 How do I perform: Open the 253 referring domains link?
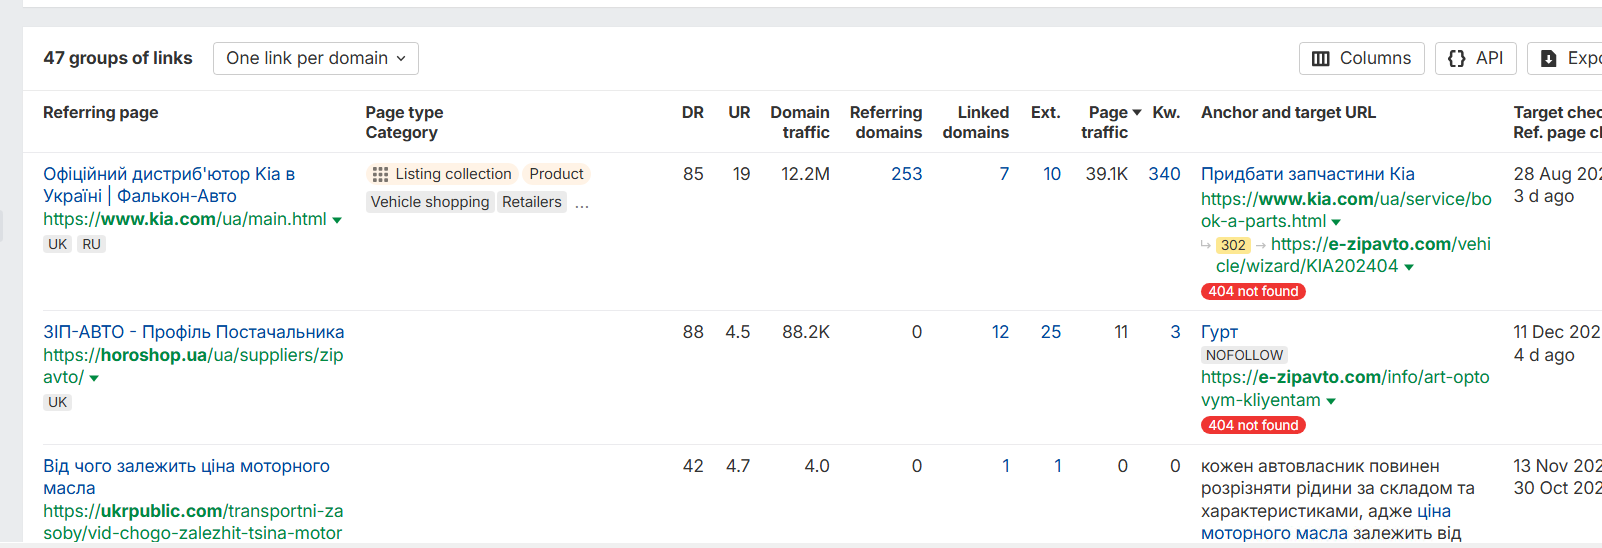tap(906, 174)
